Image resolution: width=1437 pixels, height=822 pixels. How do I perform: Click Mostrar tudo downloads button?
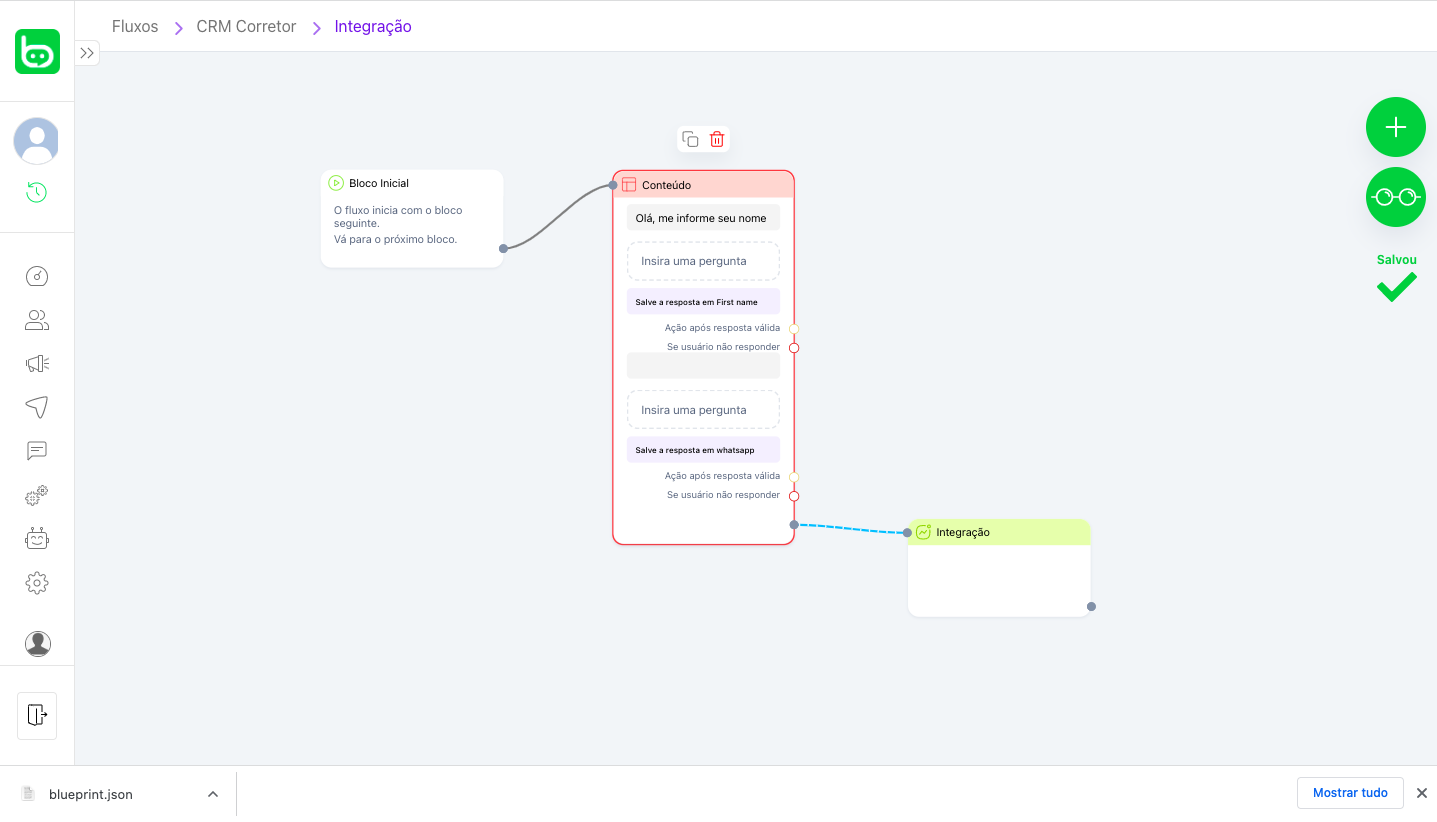coord(1349,793)
